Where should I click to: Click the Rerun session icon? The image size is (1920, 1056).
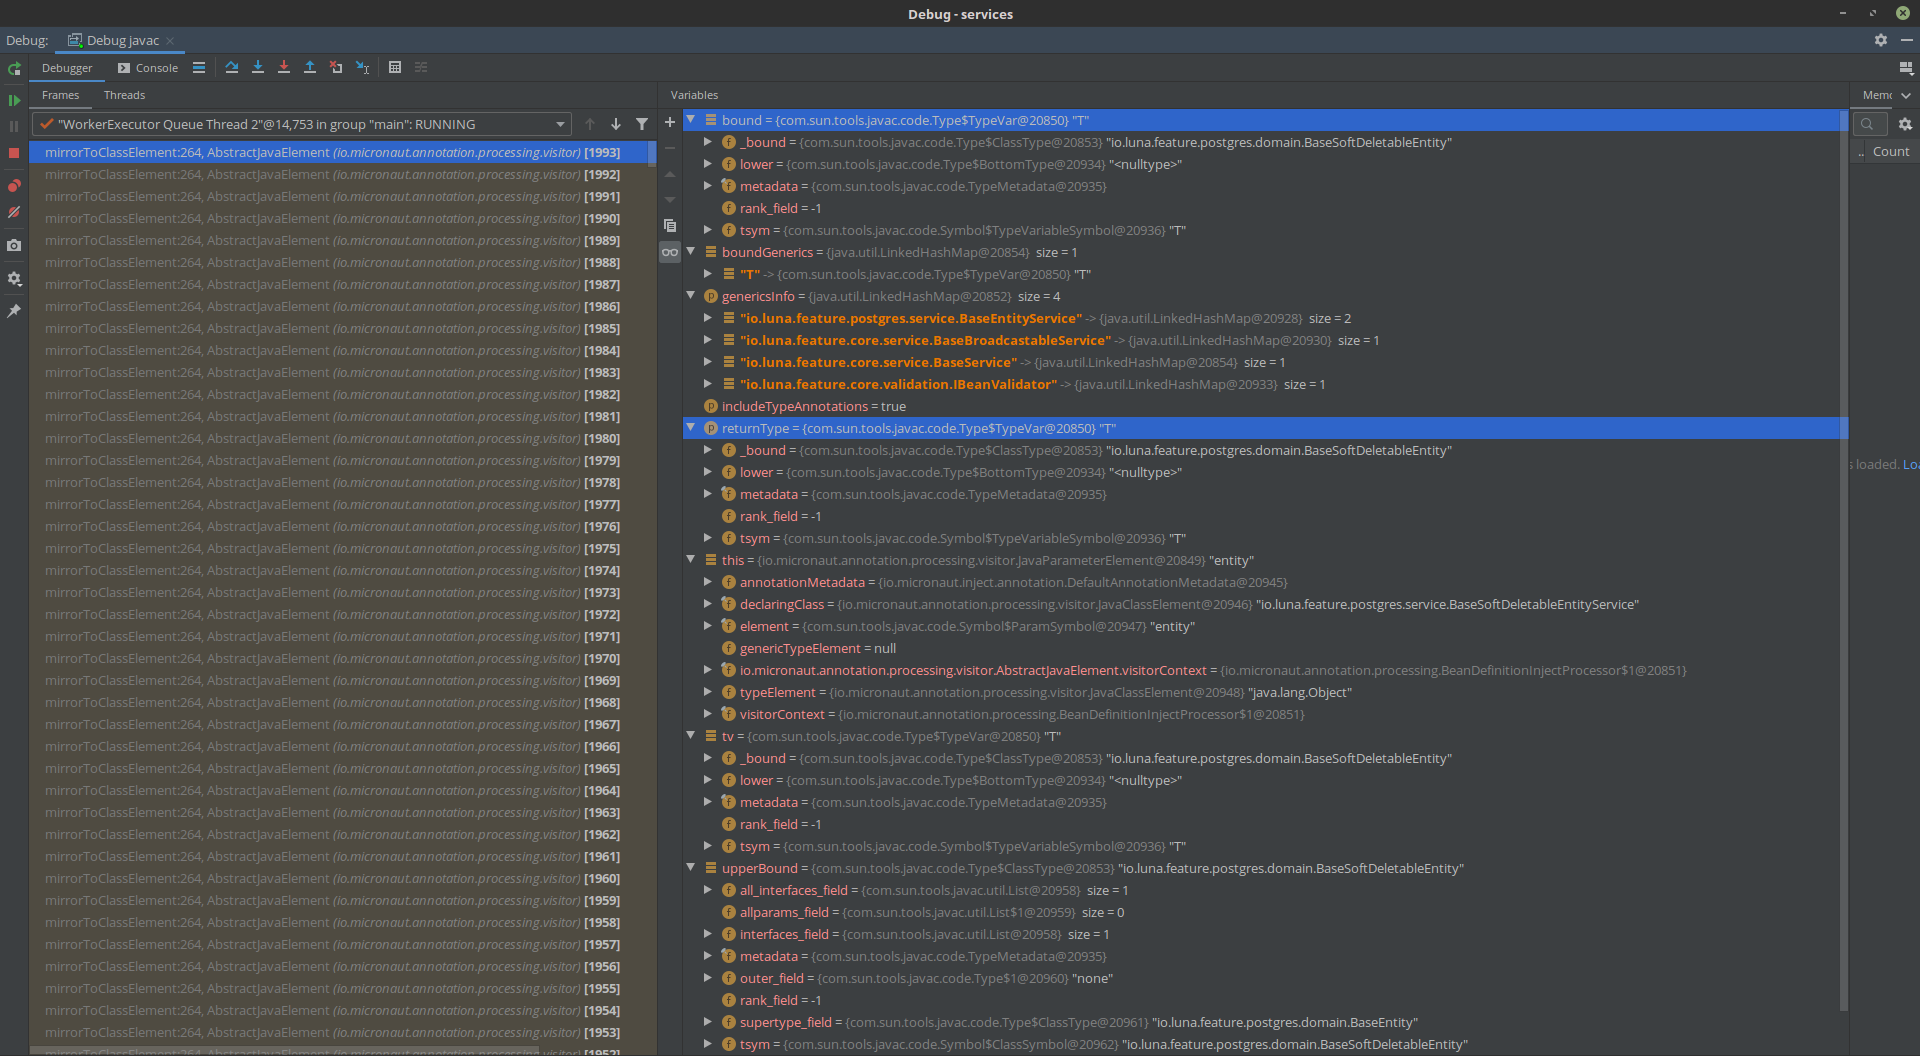pyautogui.click(x=15, y=68)
